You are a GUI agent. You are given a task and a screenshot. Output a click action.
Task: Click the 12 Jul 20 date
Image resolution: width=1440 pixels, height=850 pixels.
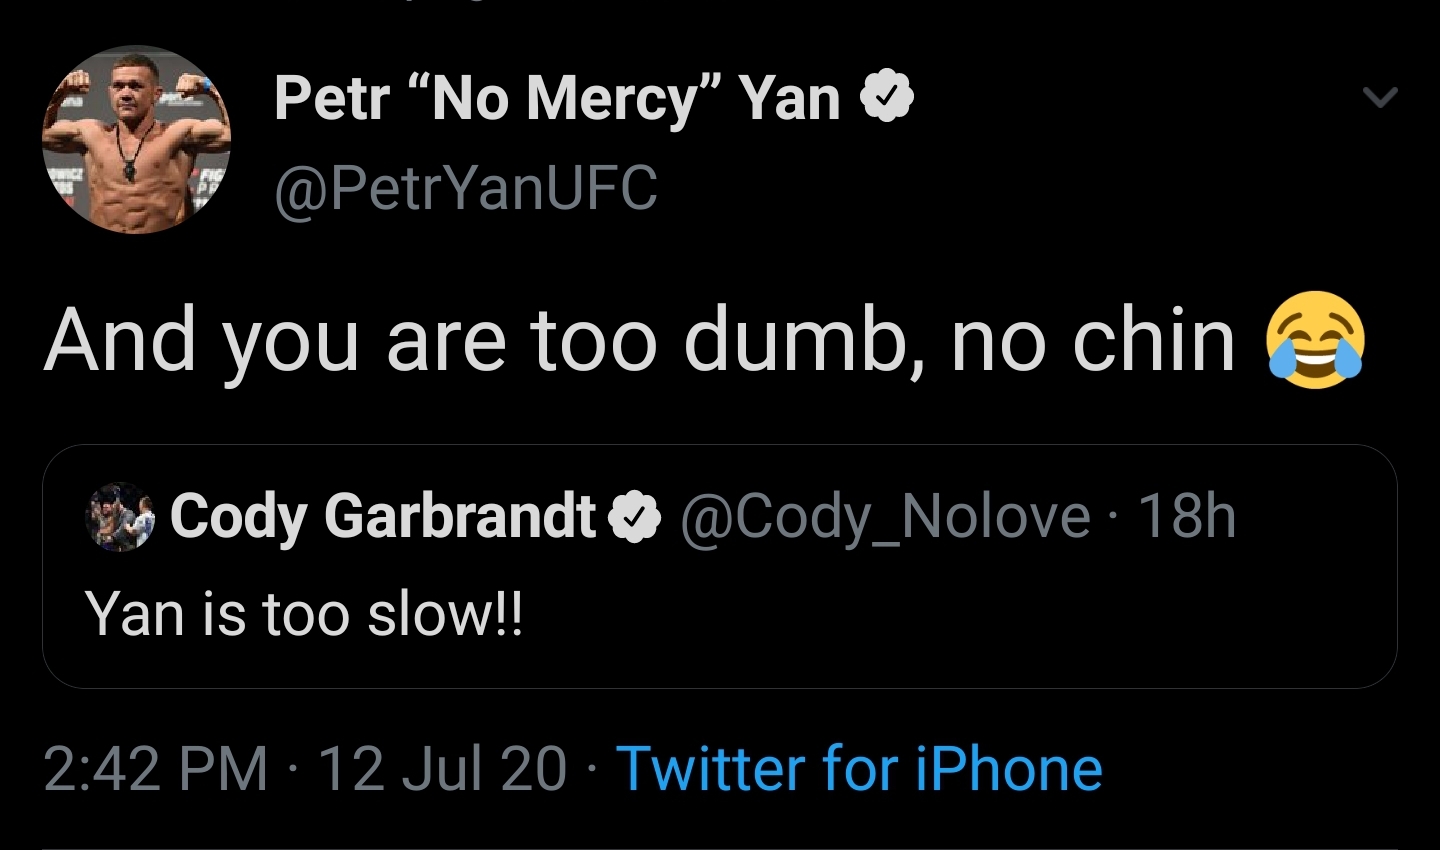pyautogui.click(x=442, y=769)
